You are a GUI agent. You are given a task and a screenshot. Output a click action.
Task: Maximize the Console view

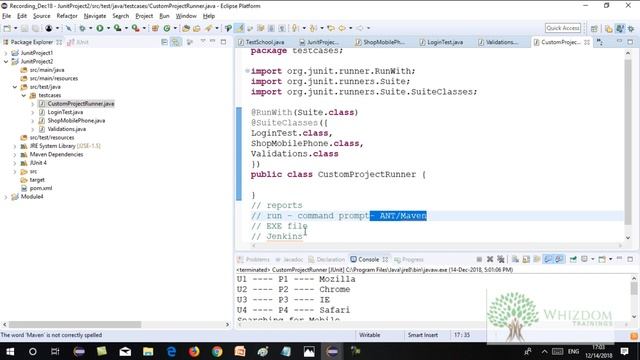point(630,259)
